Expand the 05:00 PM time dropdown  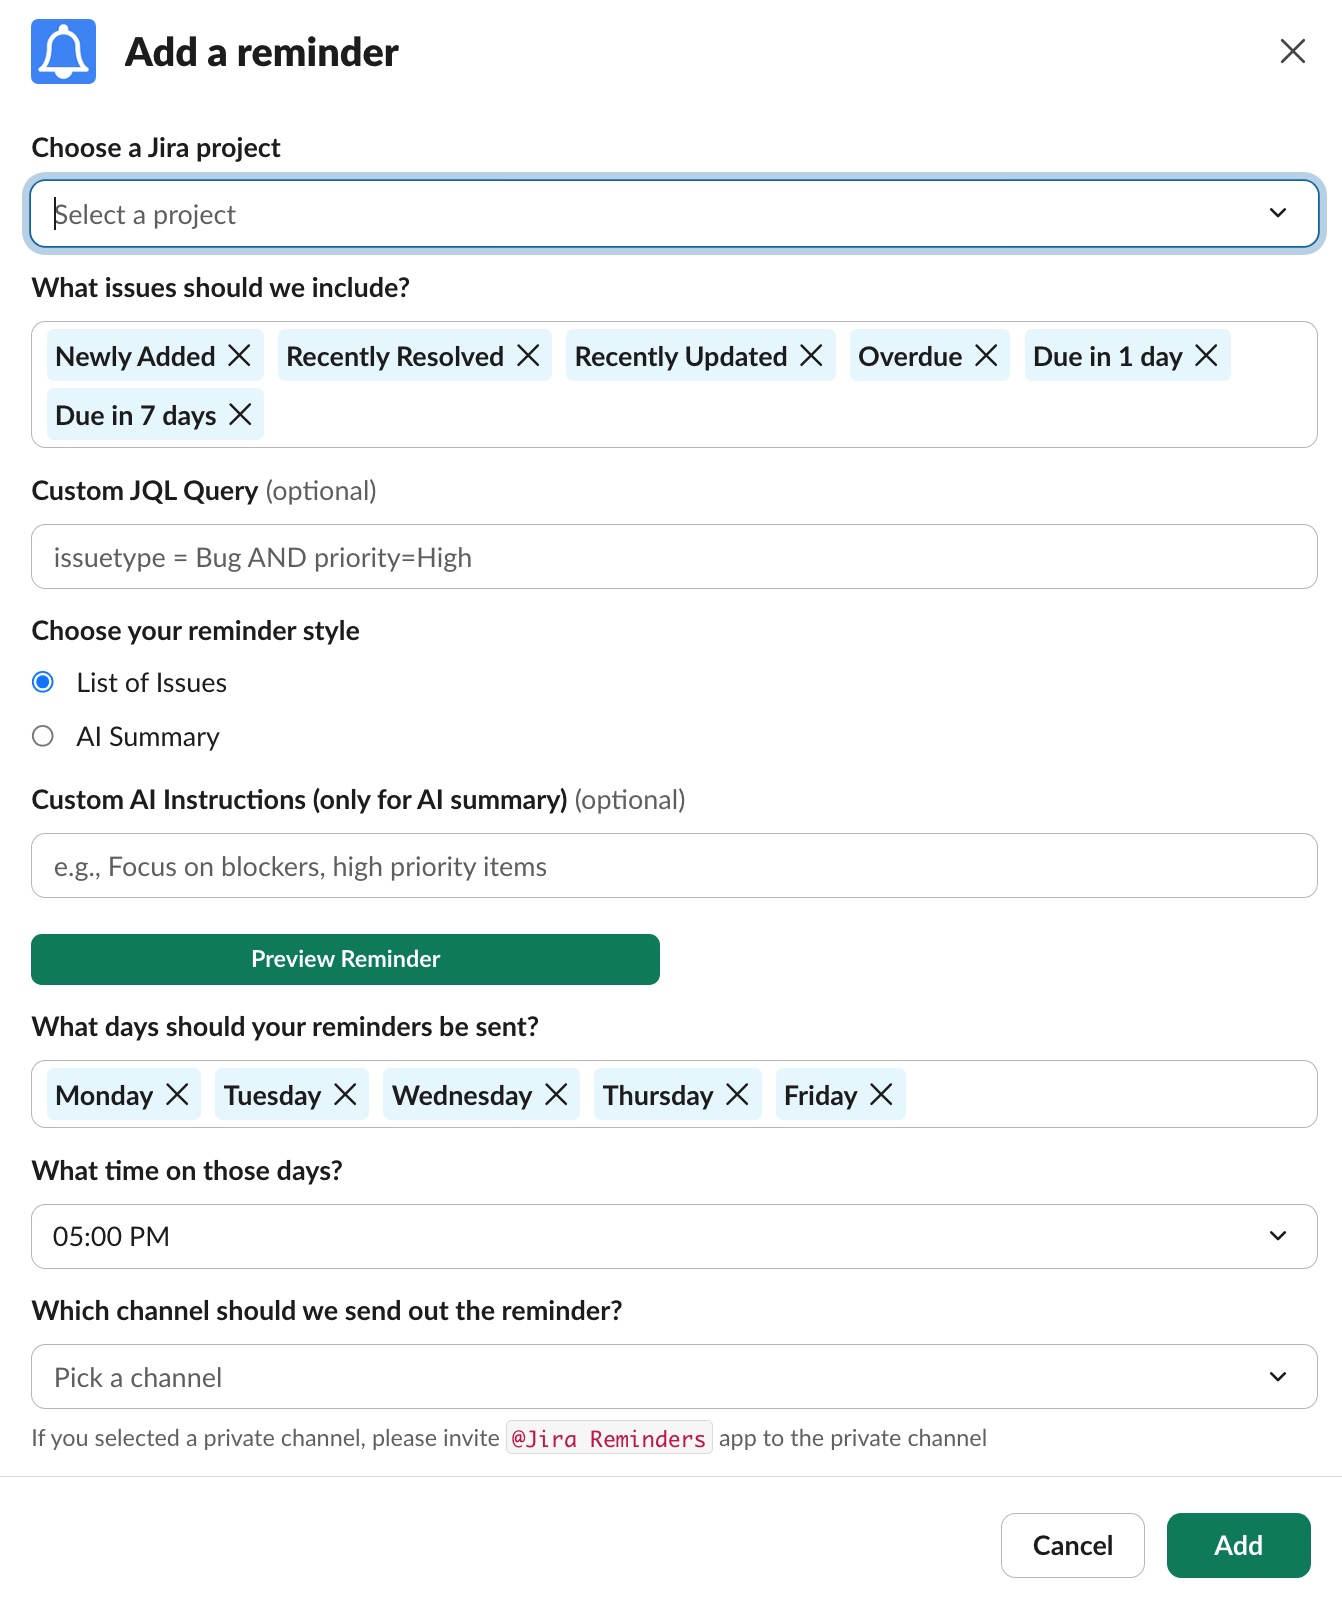673,1237
